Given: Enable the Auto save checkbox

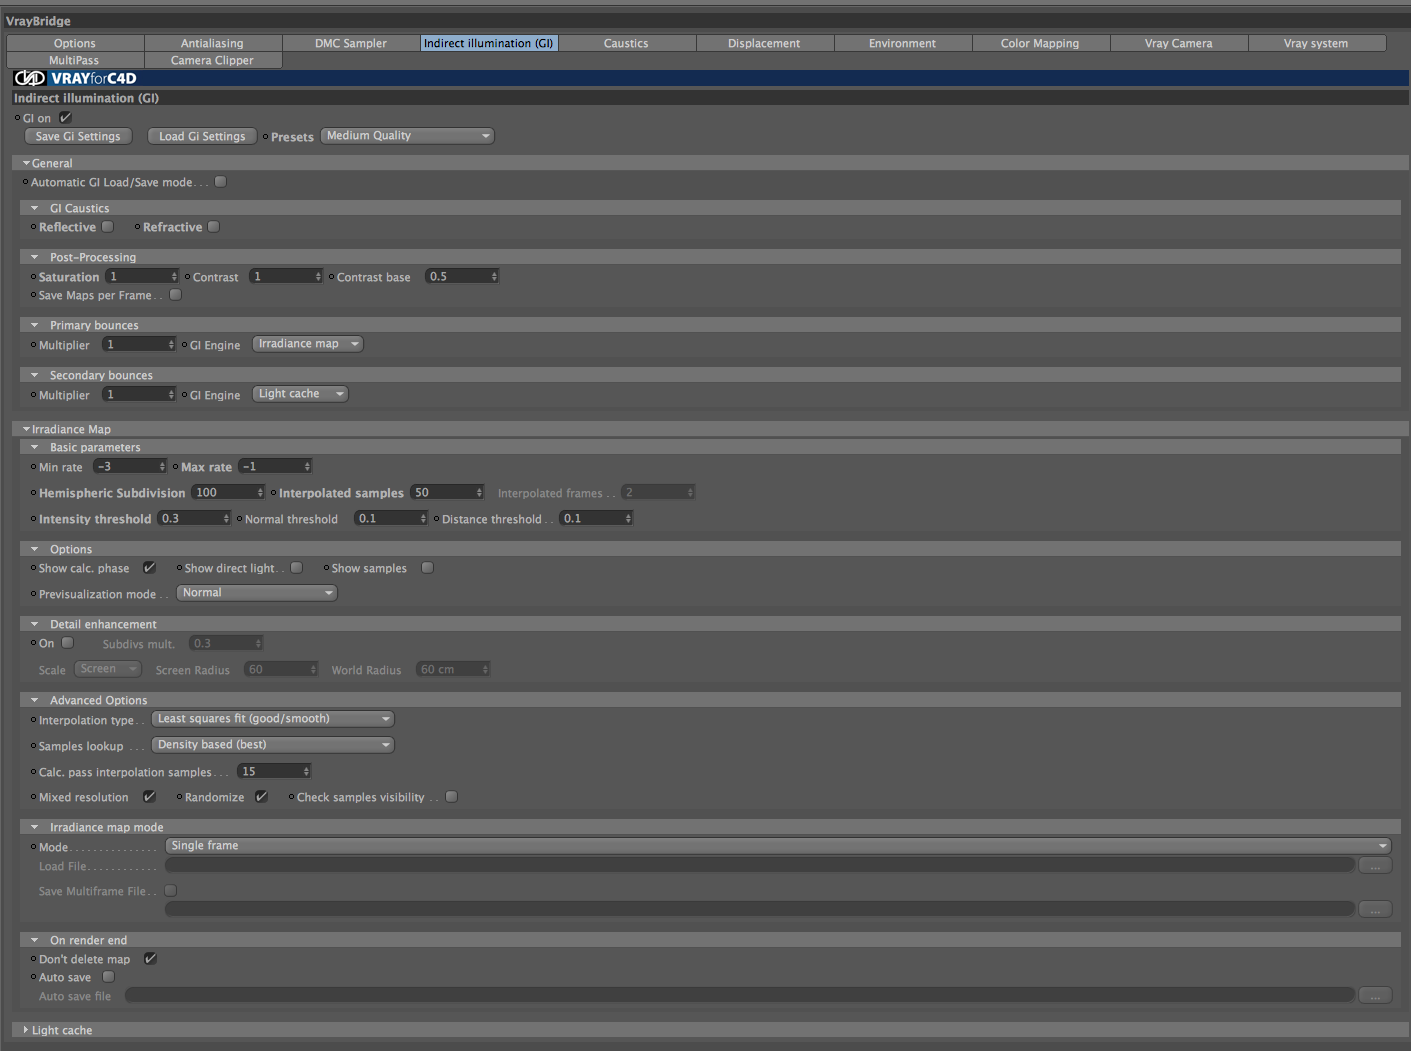Looking at the screenshot, I should 109,977.
